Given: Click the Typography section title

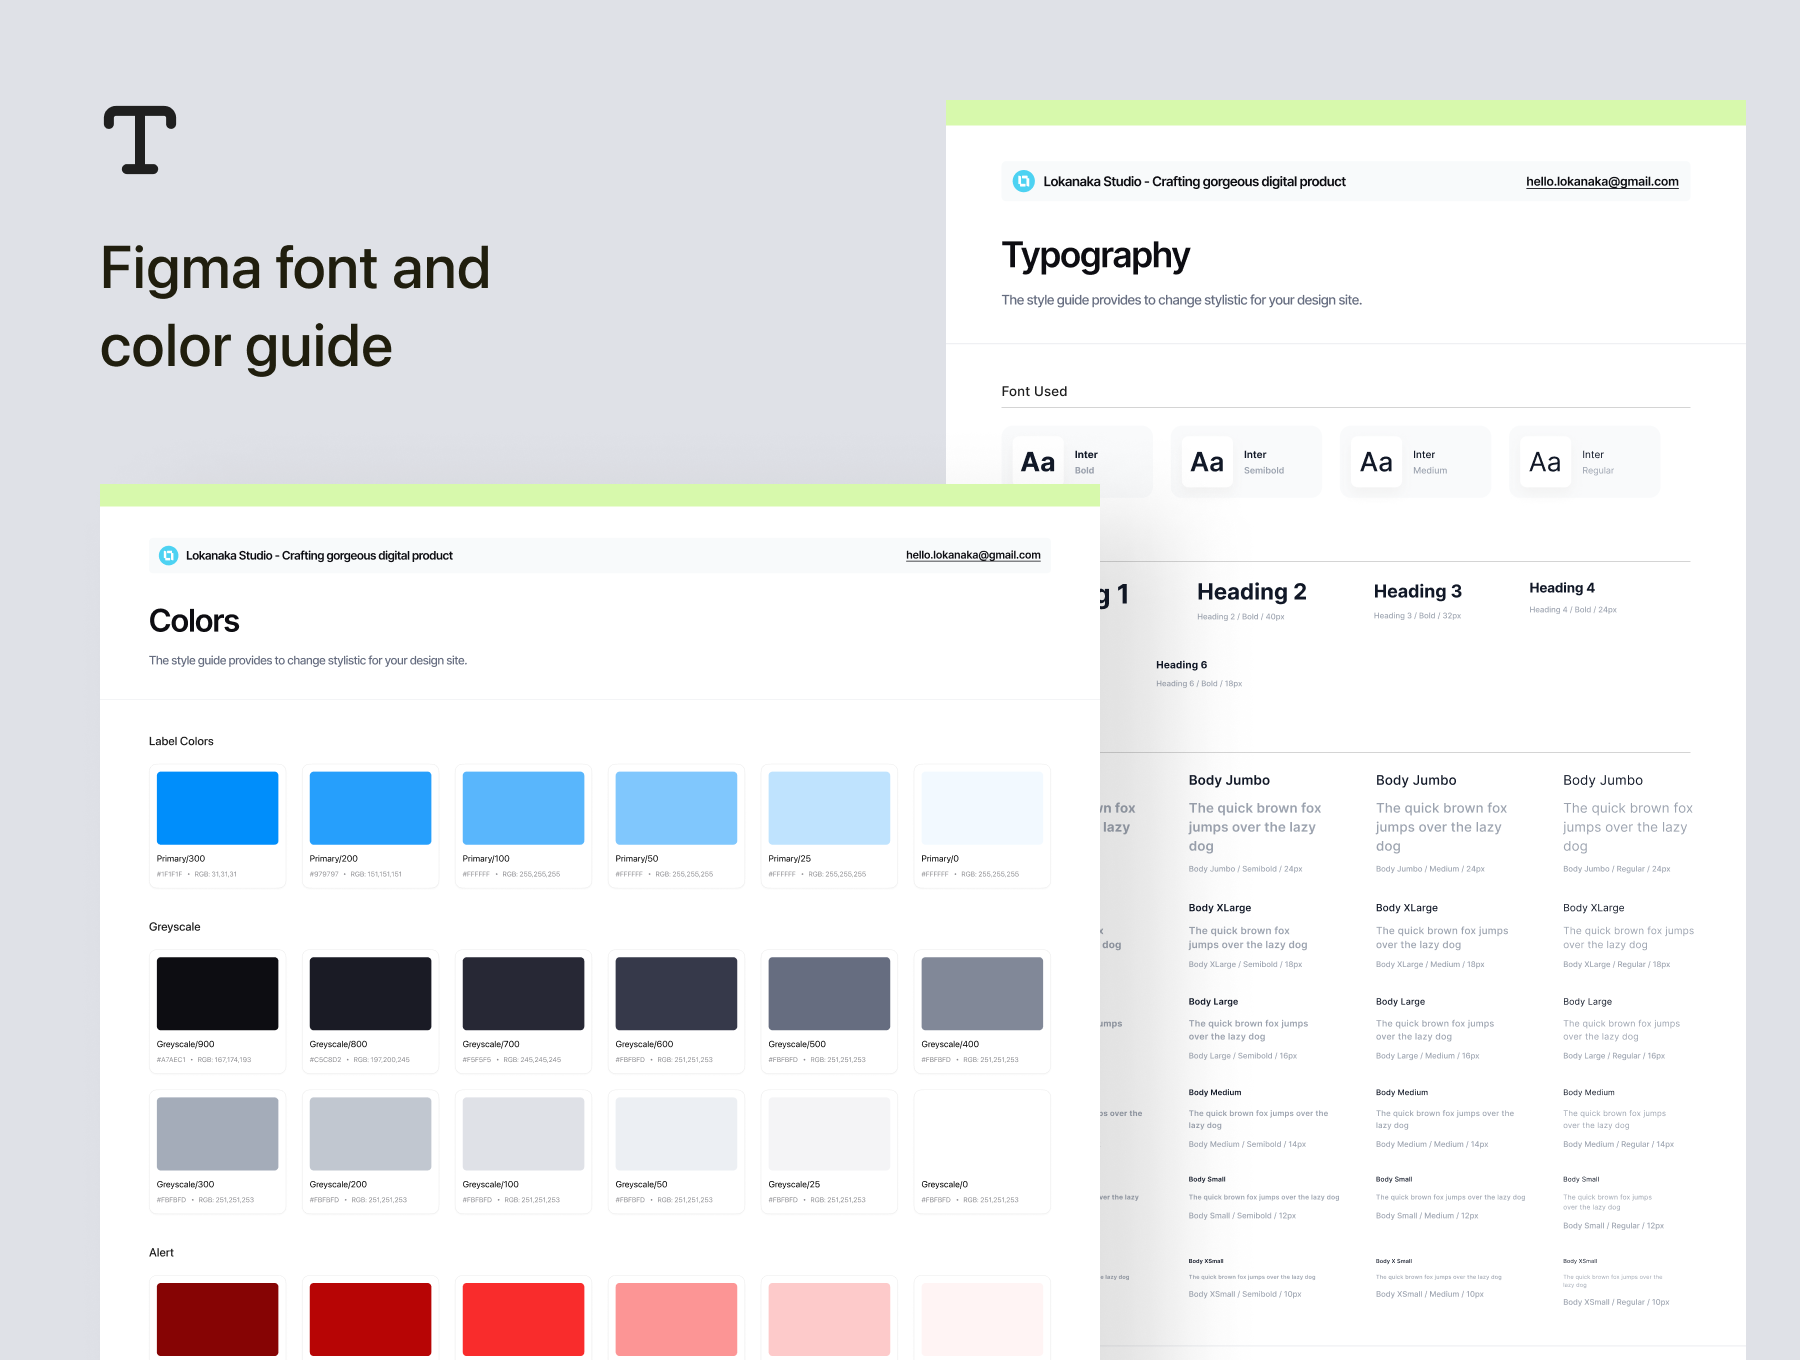Looking at the screenshot, I should (x=1095, y=255).
